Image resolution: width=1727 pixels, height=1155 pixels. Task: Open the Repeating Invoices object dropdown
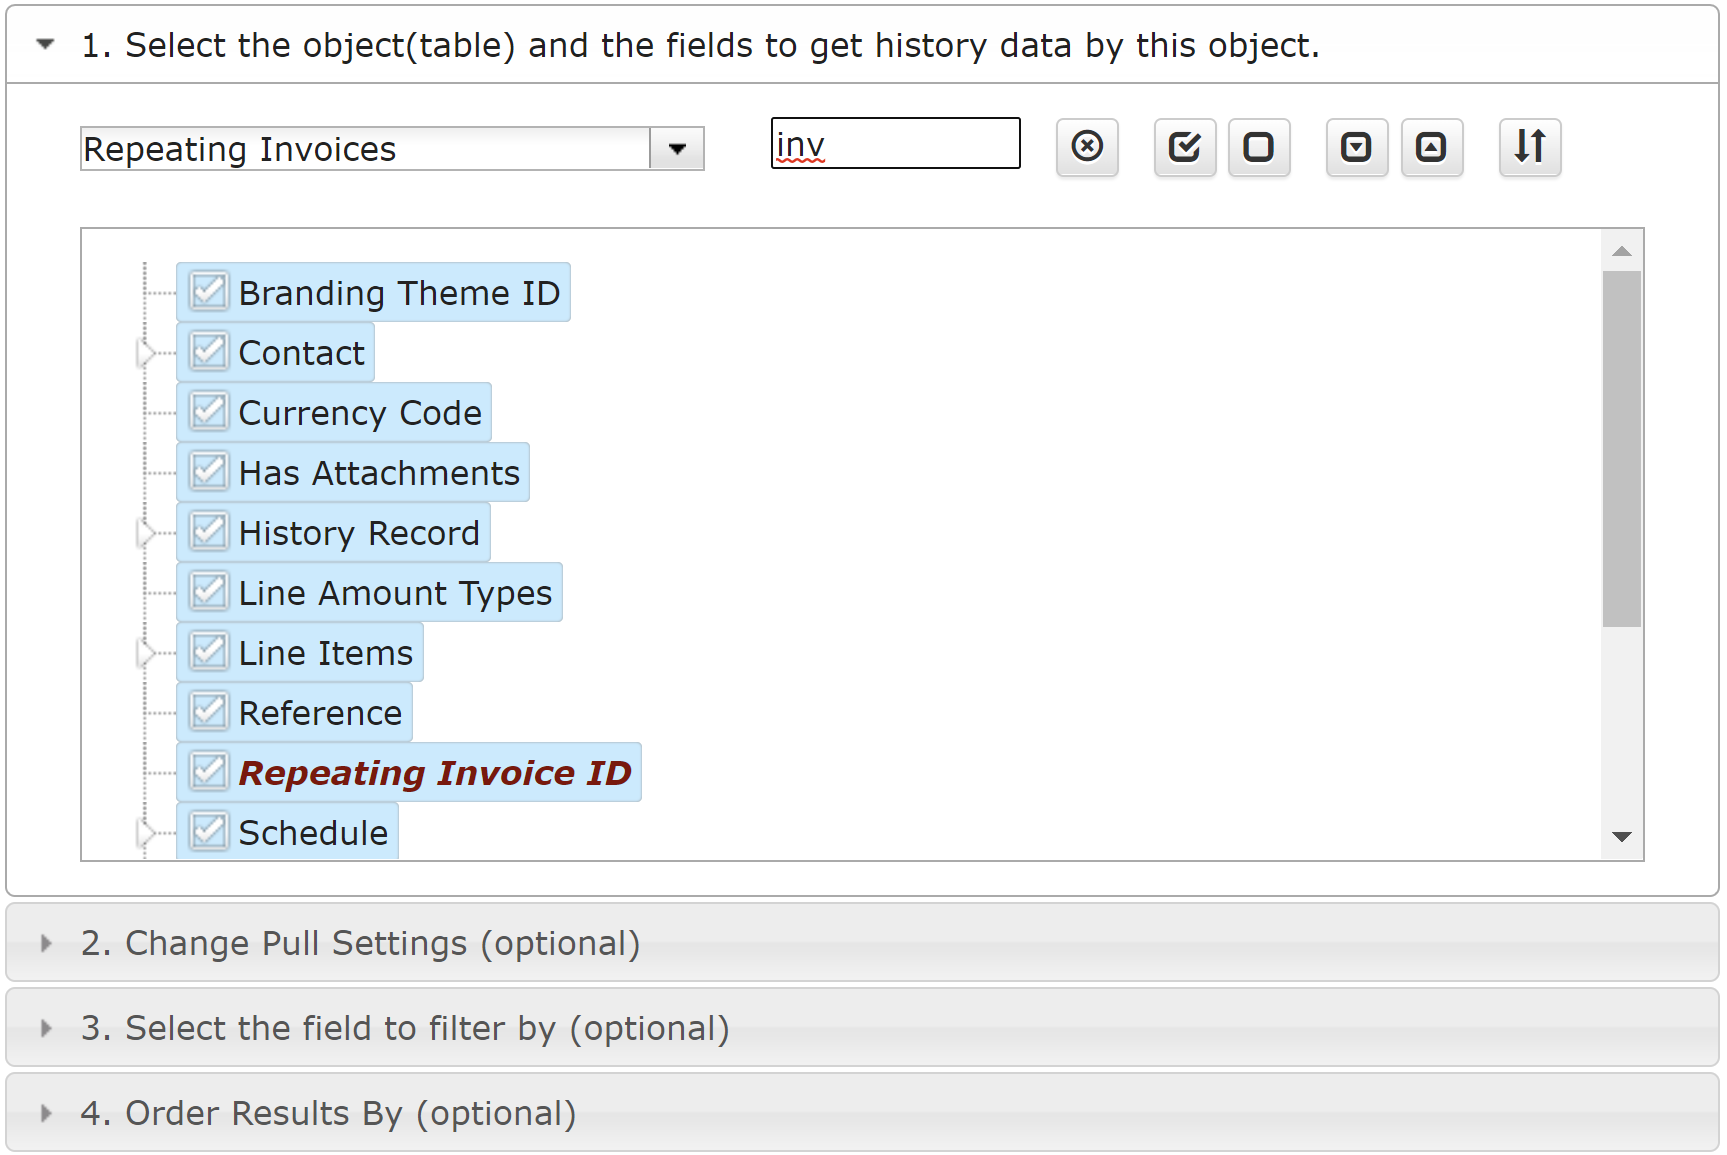[677, 149]
